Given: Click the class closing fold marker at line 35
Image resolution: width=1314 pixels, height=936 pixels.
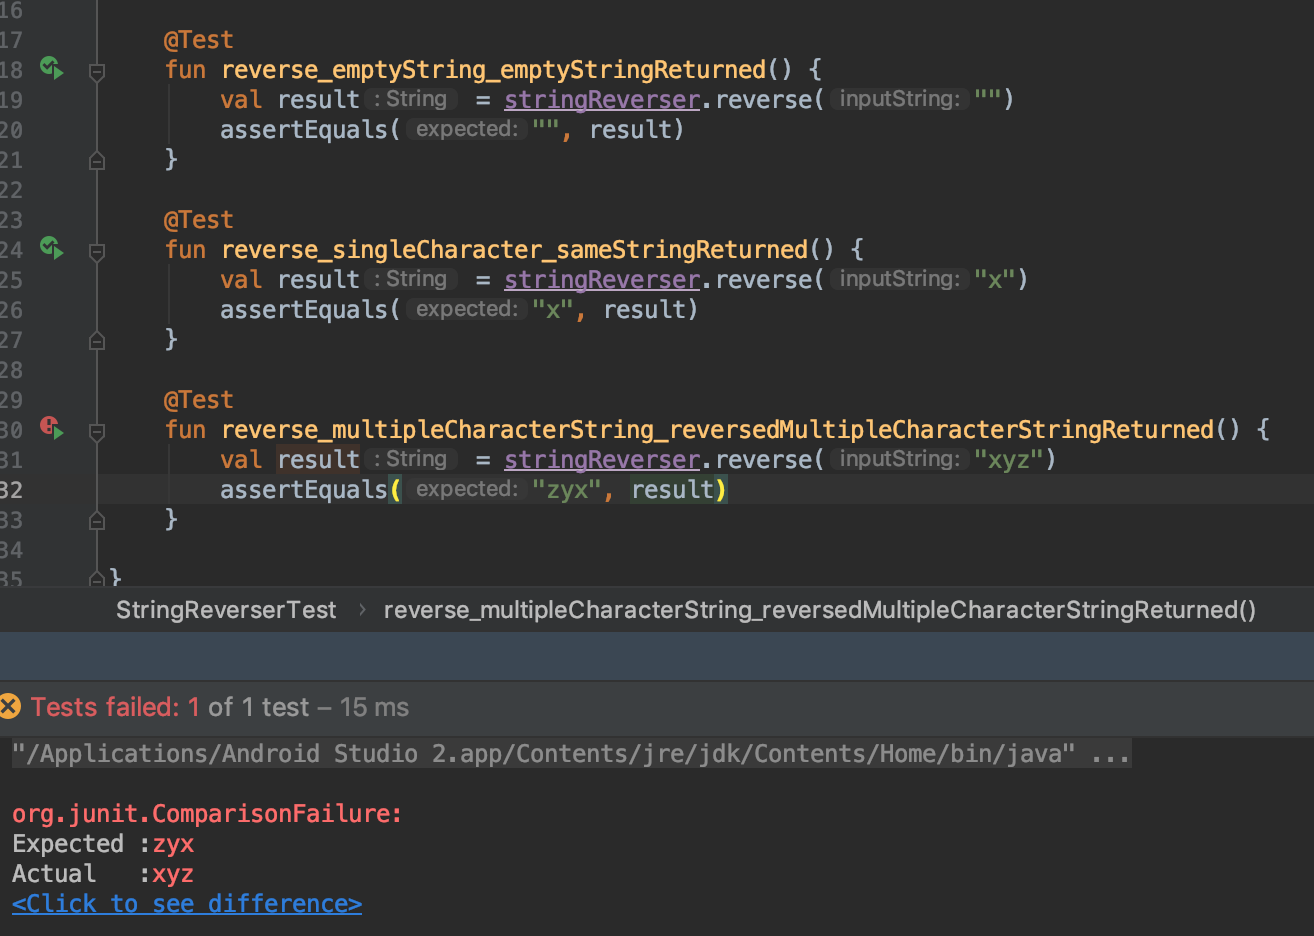Looking at the screenshot, I should click(96, 580).
